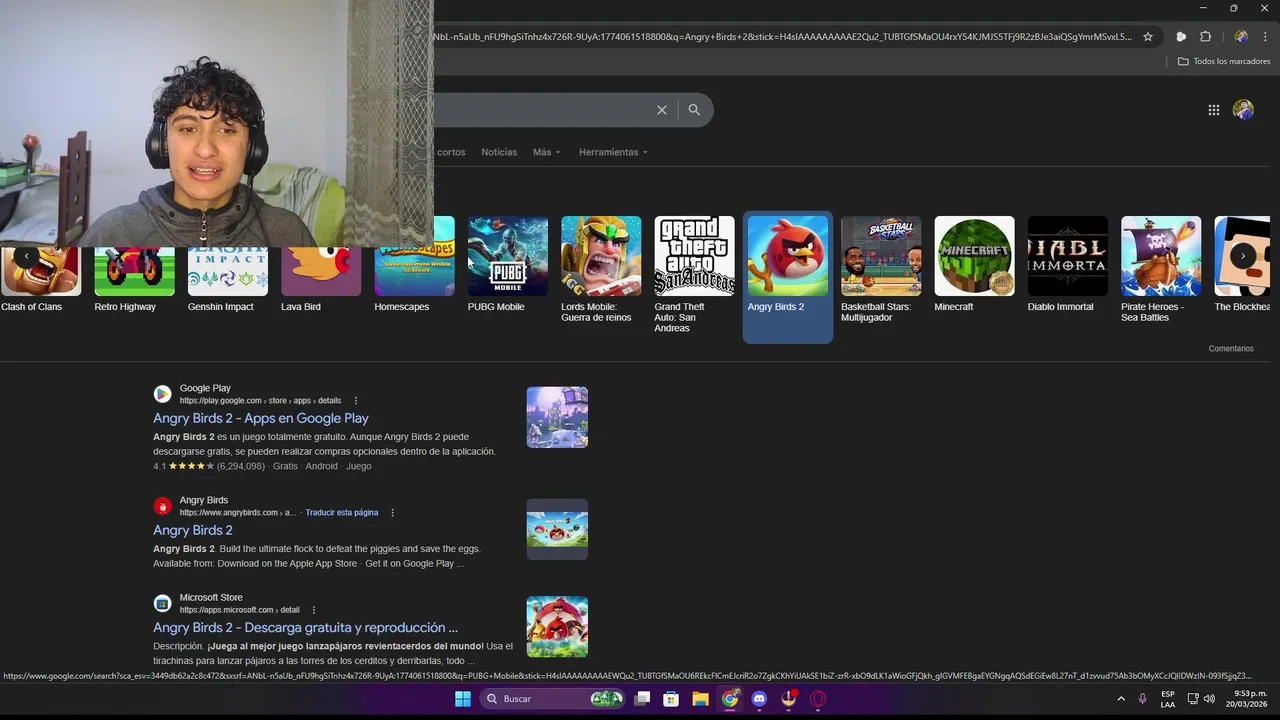Select the Minecraft game card
1280x720 pixels.
coord(974,265)
